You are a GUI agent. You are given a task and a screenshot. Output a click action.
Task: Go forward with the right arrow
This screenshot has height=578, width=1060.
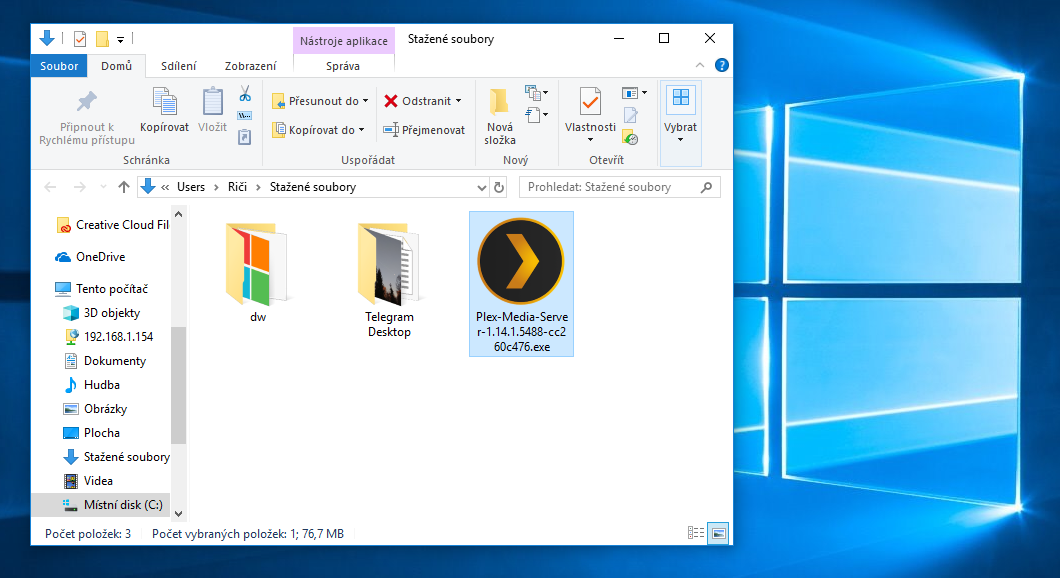[79, 187]
